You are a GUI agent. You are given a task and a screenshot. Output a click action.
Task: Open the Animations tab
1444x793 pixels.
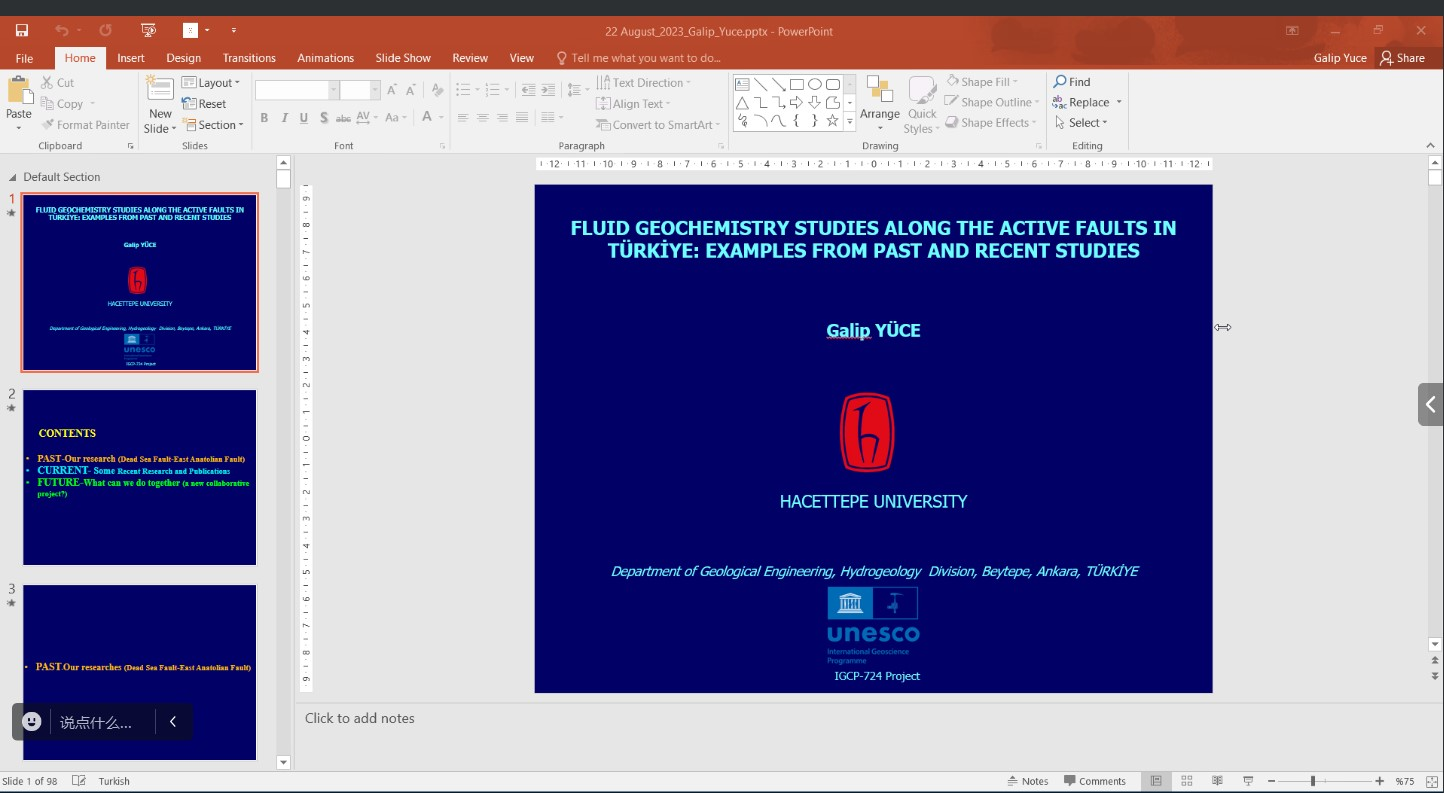[325, 58]
